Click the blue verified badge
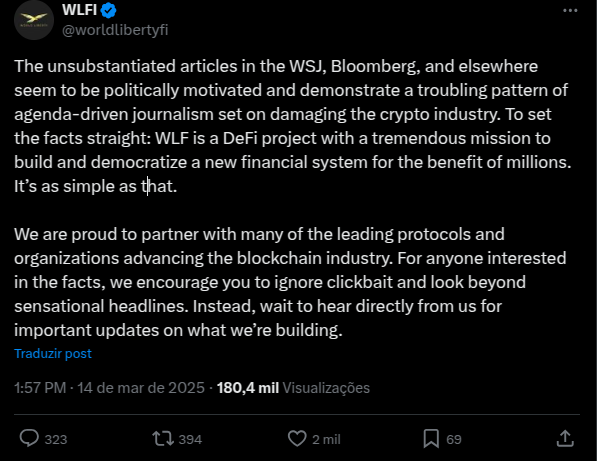The image size is (597, 461). point(109,10)
